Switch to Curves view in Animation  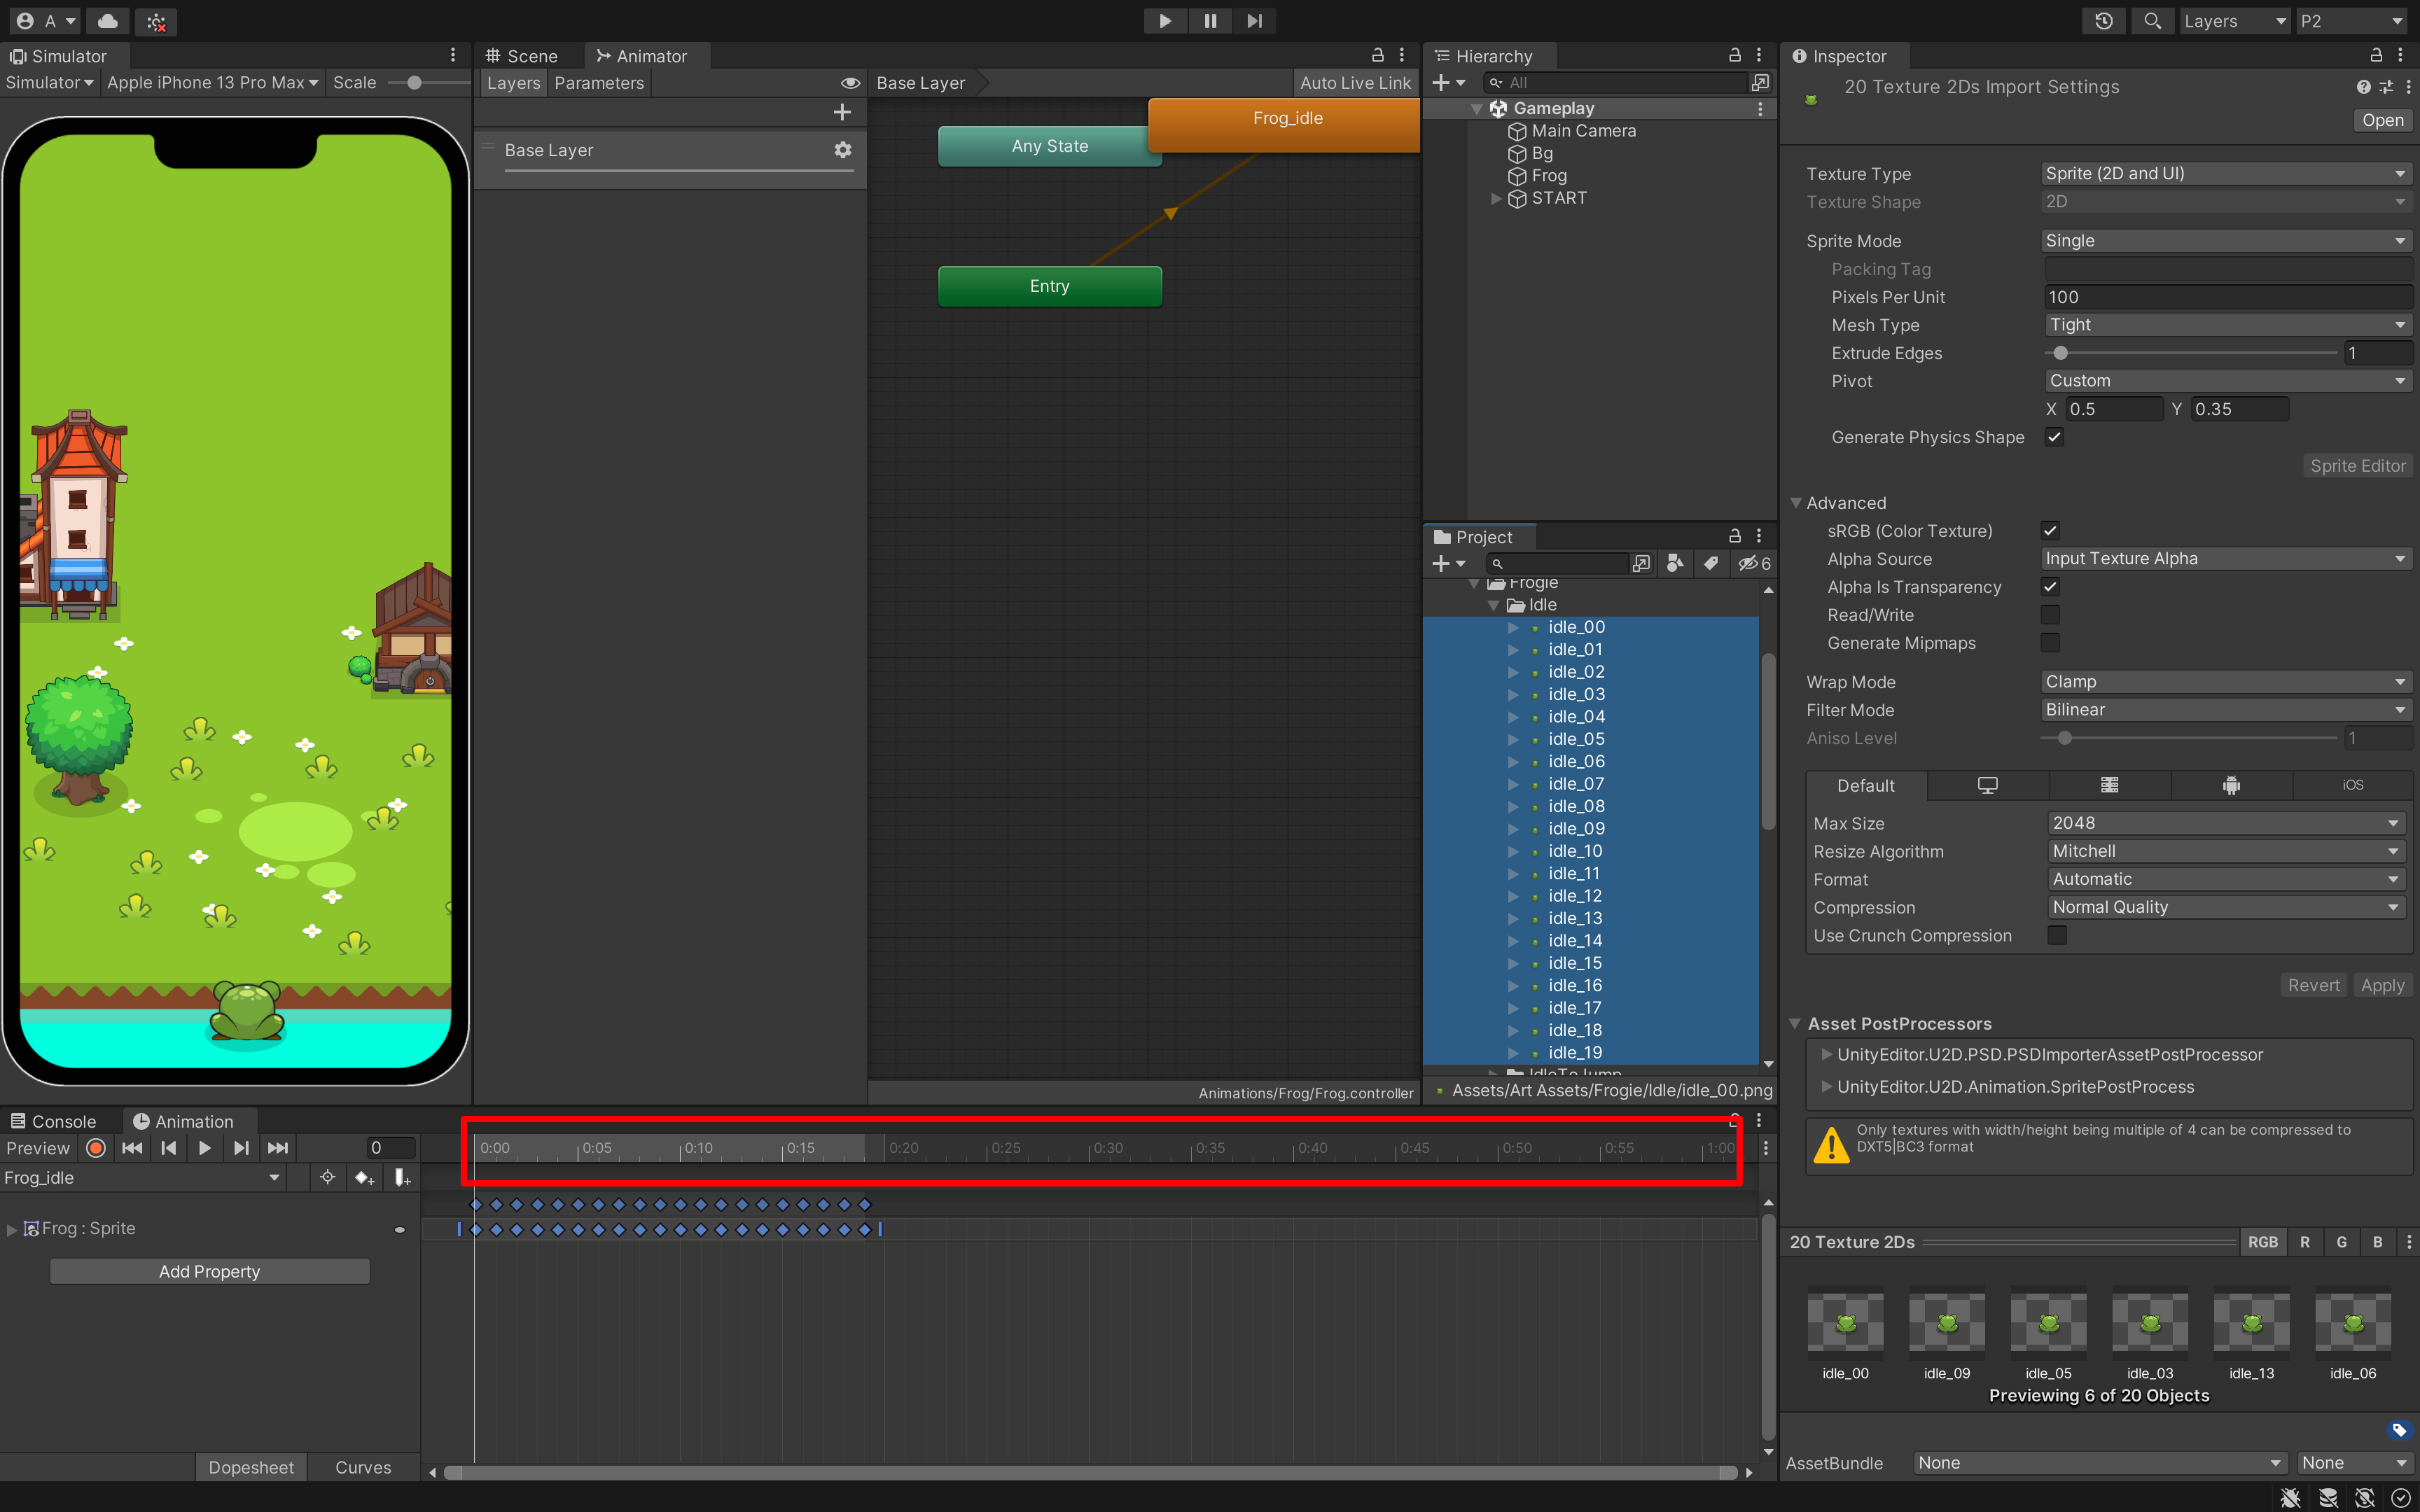coord(363,1467)
